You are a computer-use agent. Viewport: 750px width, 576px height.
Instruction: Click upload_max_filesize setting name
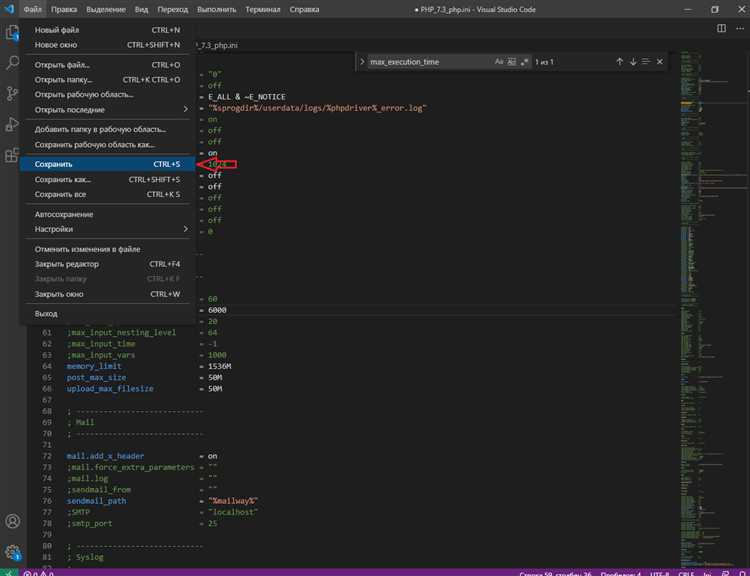(110, 388)
